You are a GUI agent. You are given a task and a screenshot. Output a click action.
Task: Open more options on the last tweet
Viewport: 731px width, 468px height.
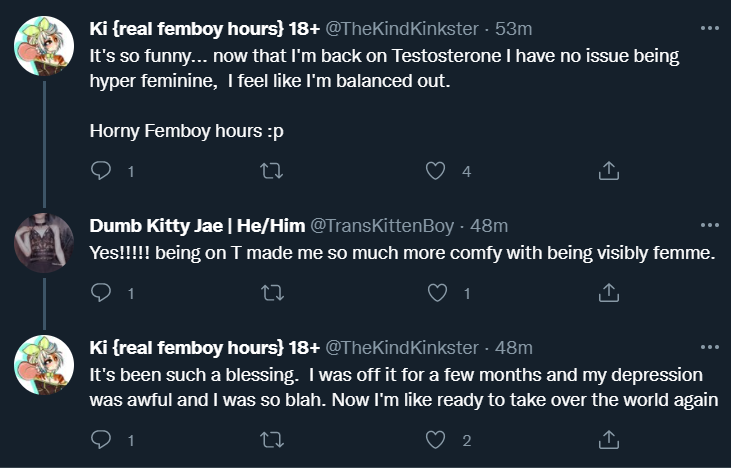710,347
